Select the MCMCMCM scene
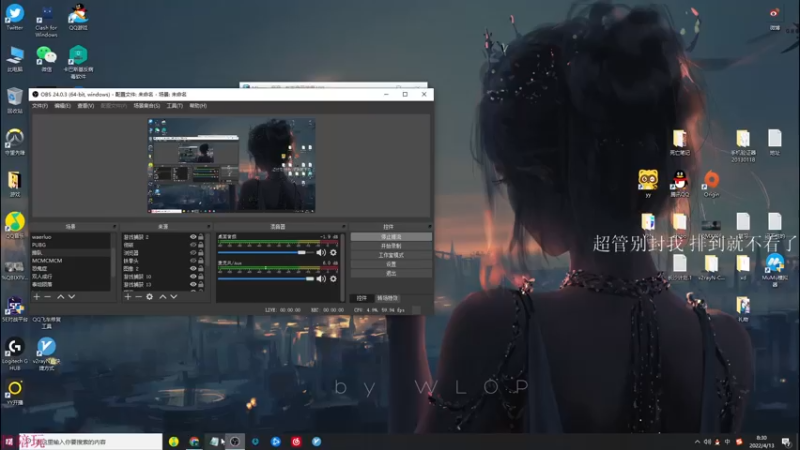 click(70, 261)
